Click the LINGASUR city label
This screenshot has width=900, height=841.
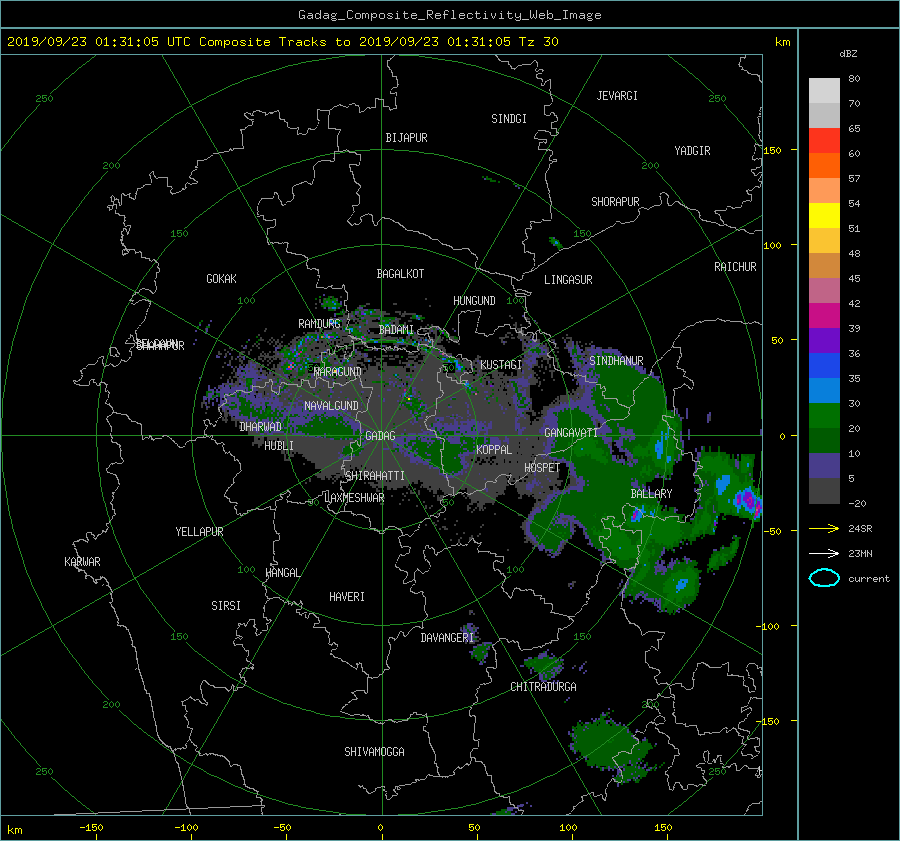568,280
